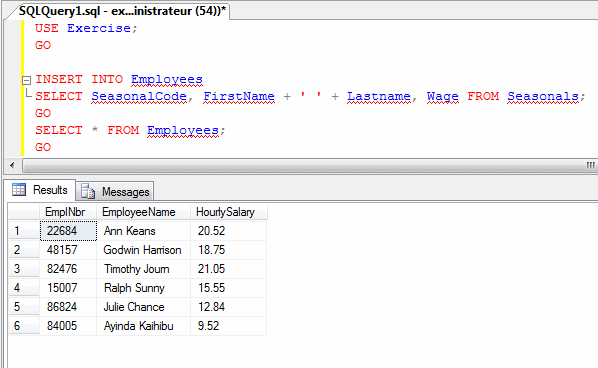
Task: Select cell 82476 in results
Action: (68, 269)
